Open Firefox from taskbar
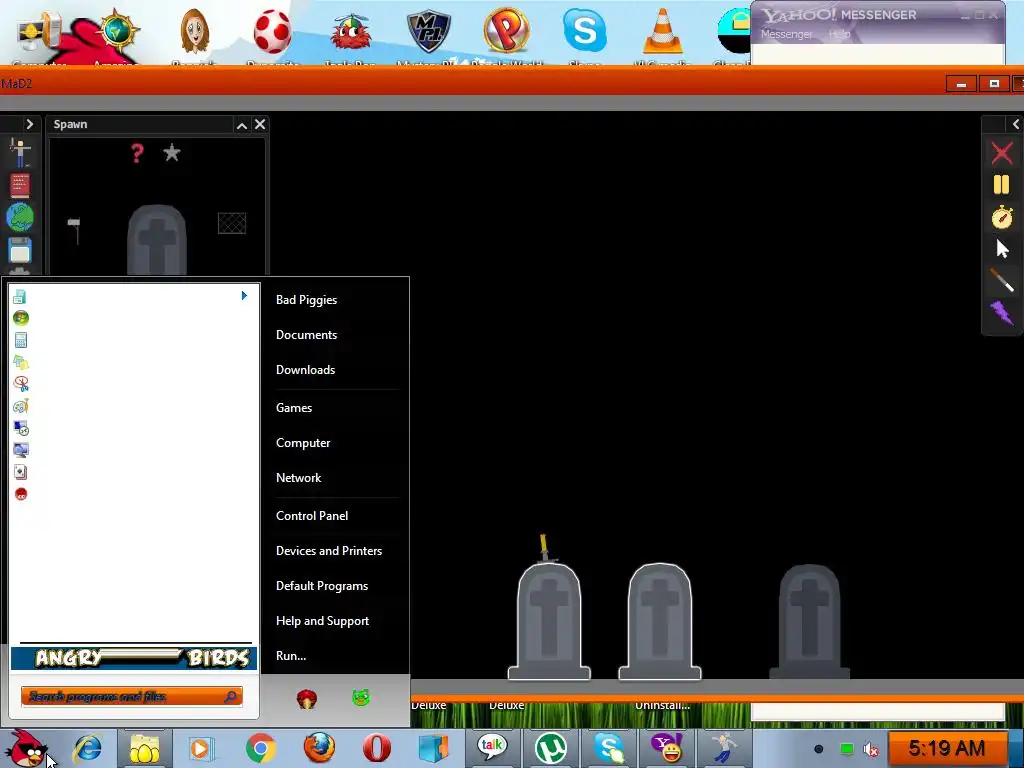This screenshot has height=768, width=1024. tap(319, 748)
